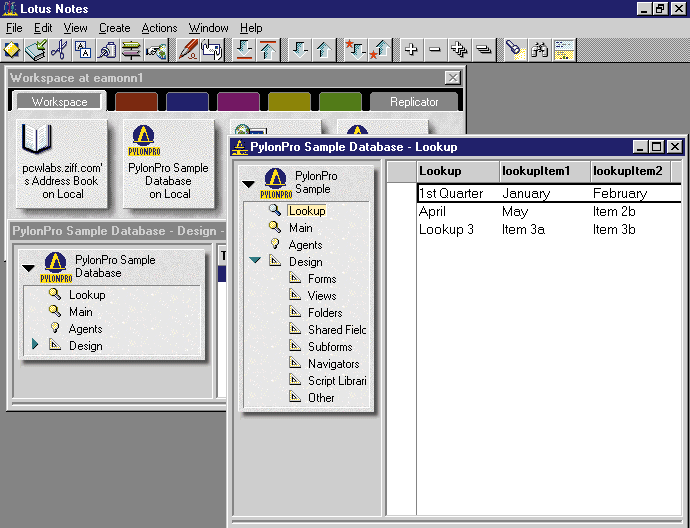The width and height of the screenshot is (690, 528).
Task: Click the hand holding card SmartIcon
Action: 212,49
